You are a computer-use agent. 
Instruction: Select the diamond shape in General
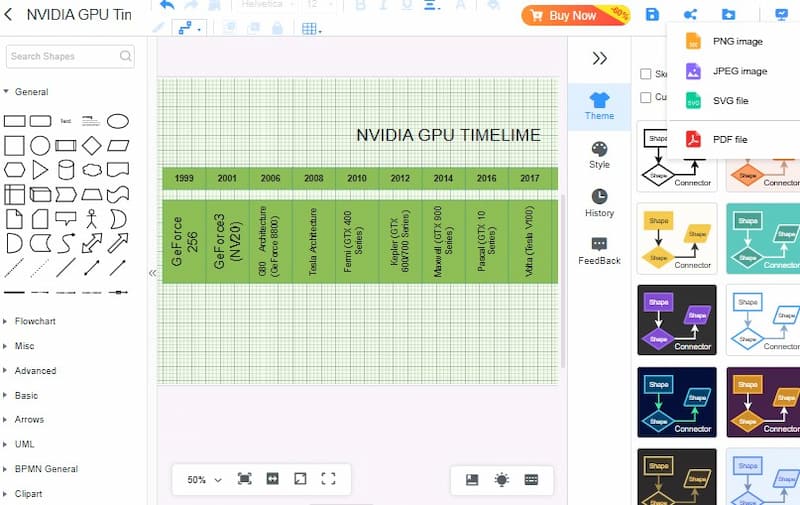click(92, 145)
